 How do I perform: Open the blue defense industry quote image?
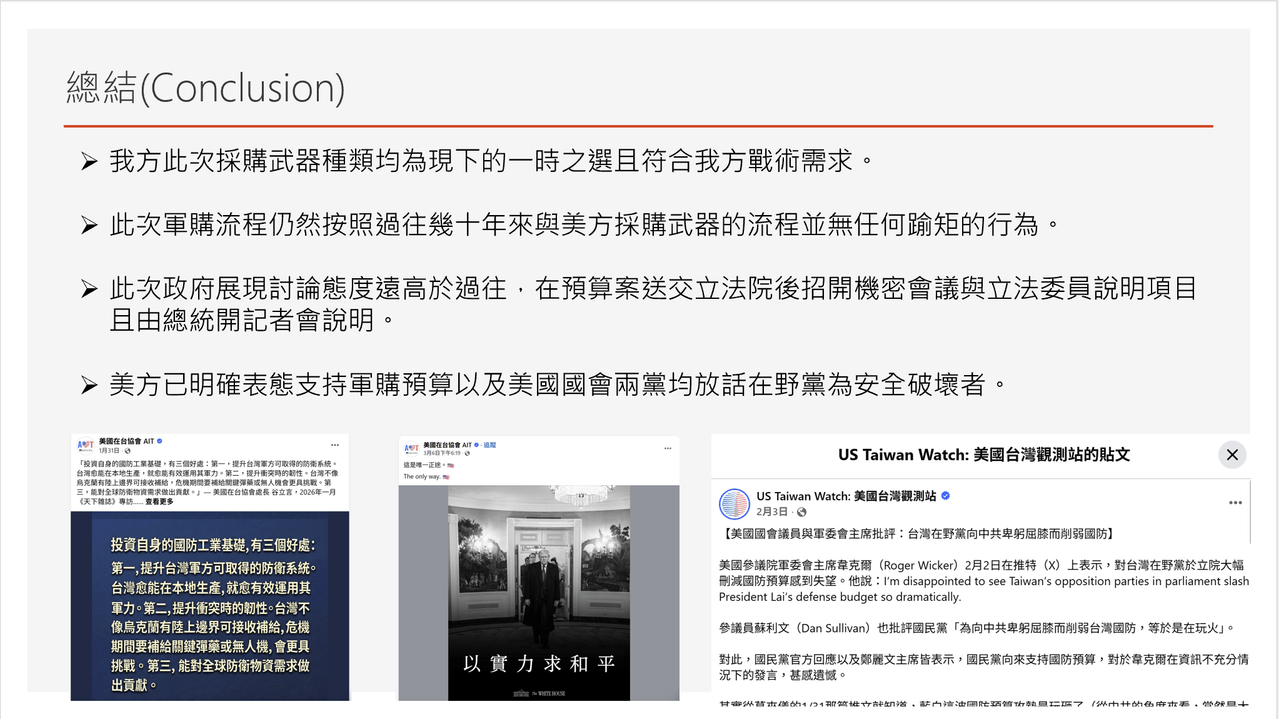coord(209,606)
